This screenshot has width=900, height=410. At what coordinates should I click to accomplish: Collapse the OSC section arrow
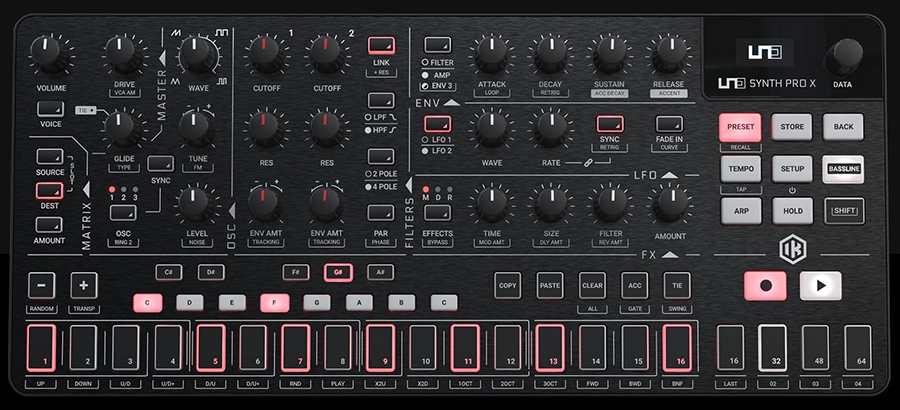coord(231,211)
